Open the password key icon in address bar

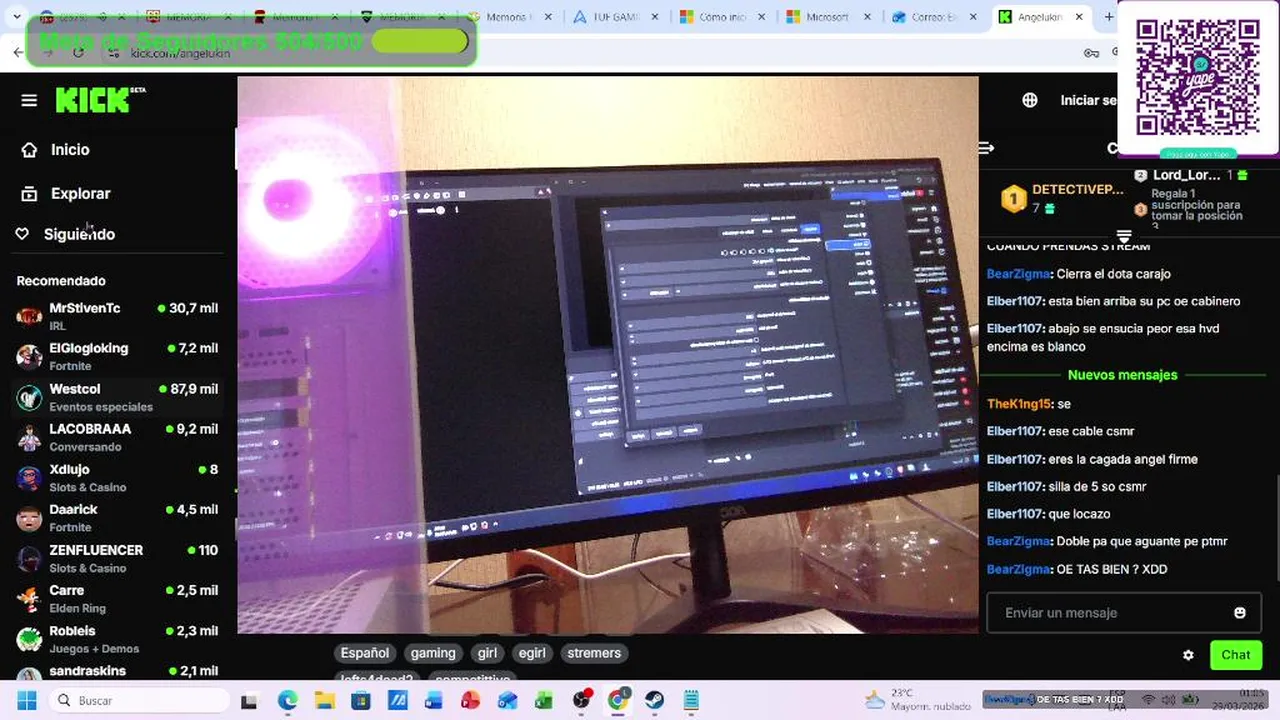point(1090,53)
